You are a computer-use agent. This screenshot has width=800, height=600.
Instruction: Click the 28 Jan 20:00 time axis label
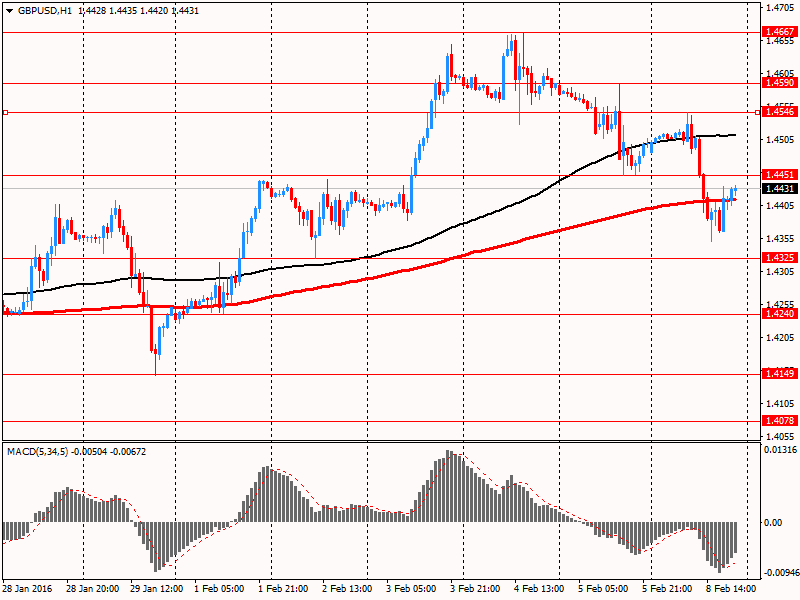pyautogui.click(x=92, y=589)
